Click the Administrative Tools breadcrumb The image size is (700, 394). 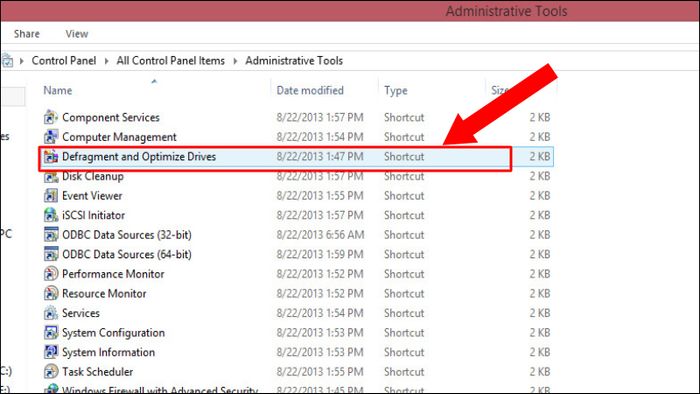pos(294,61)
